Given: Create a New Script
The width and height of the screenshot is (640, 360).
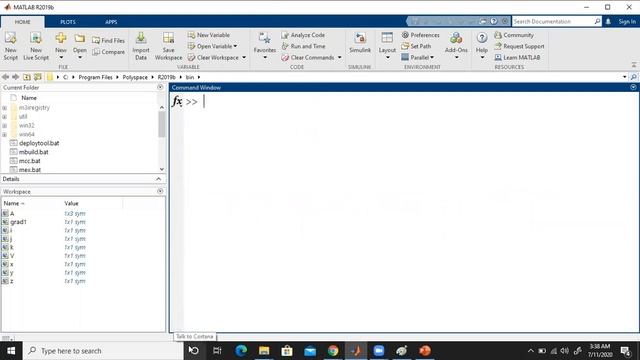Looking at the screenshot, I should 11,47.
